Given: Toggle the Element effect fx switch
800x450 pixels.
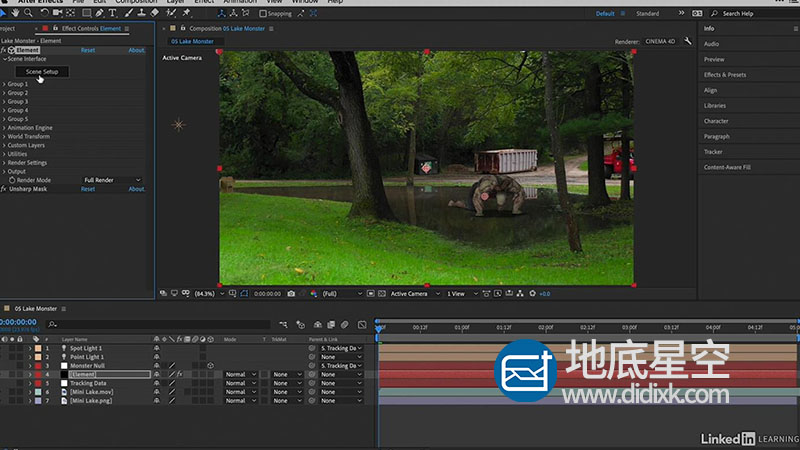Looking at the screenshot, I should coord(4,50).
